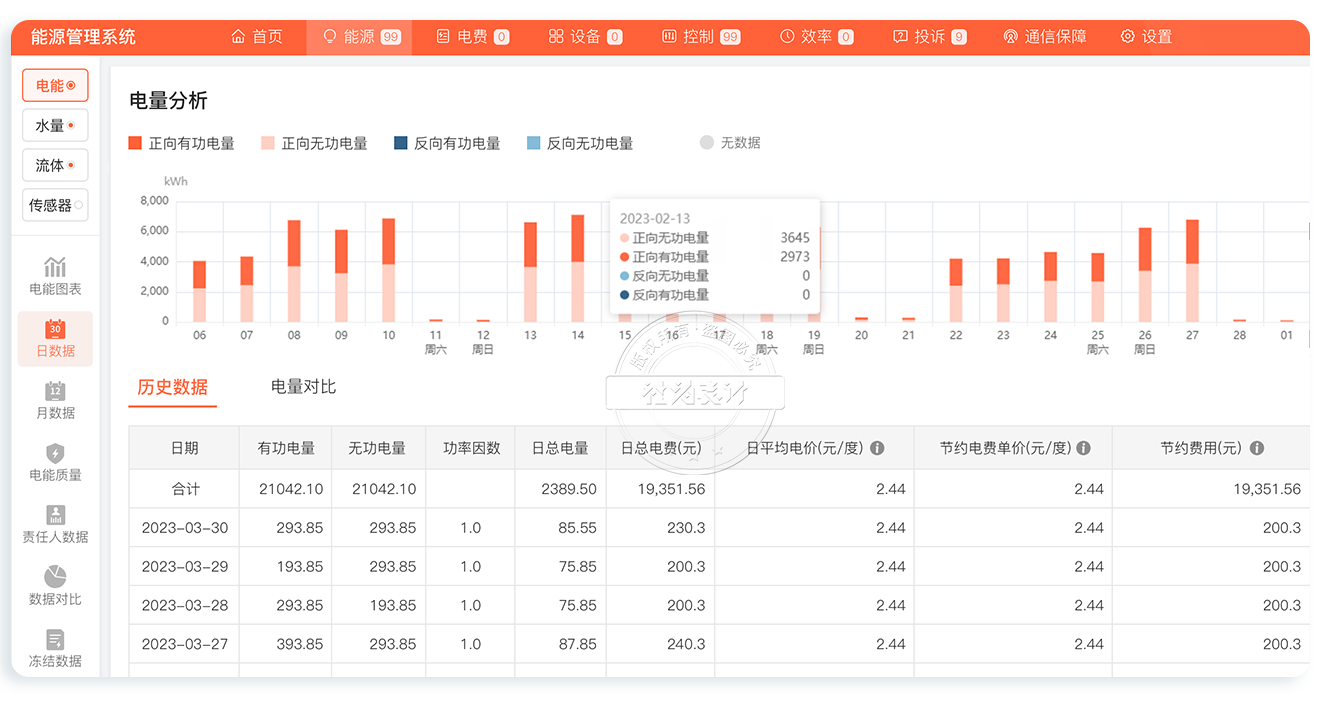Open the 电费 electricity fee menu
This screenshot has height=707, width=1320.
pyautogui.click(x=473, y=37)
